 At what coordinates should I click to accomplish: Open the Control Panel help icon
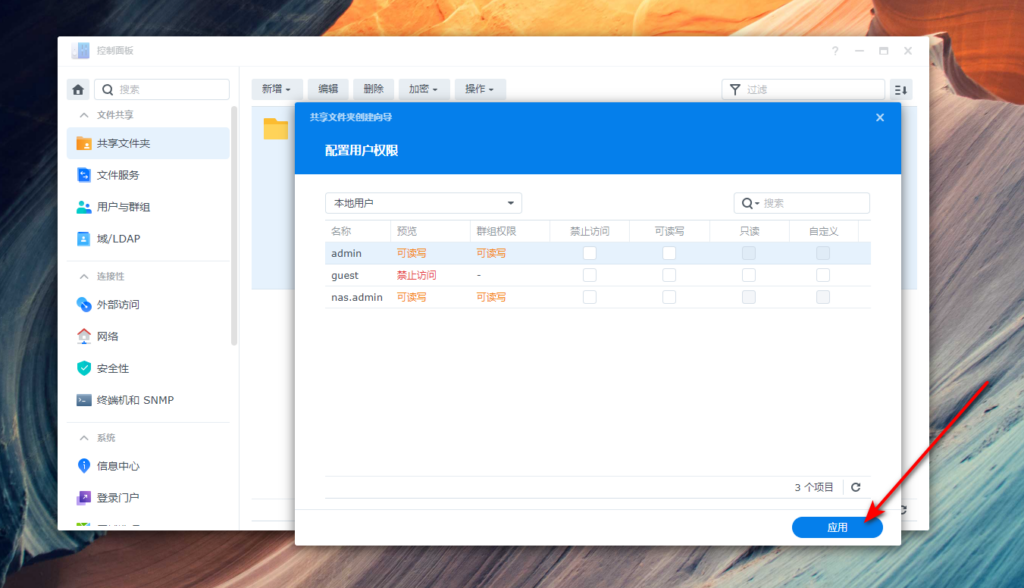835,51
